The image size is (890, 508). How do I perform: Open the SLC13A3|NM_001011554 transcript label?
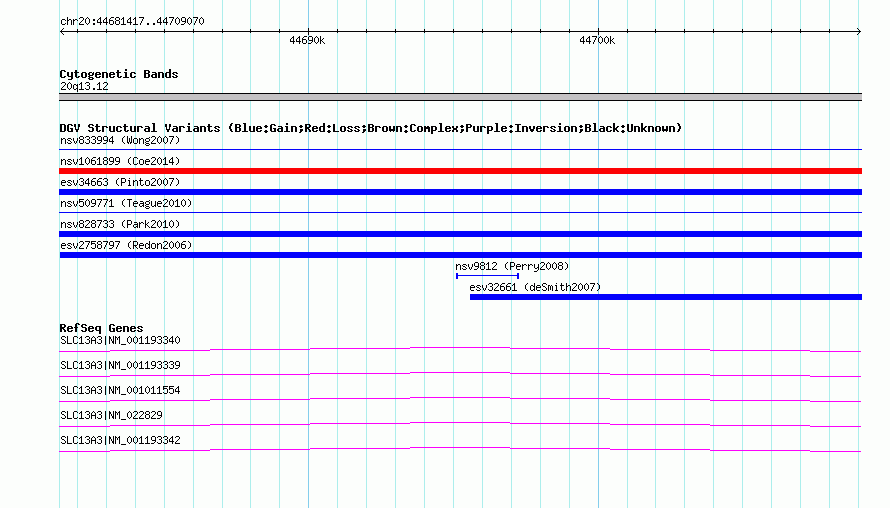pos(120,391)
